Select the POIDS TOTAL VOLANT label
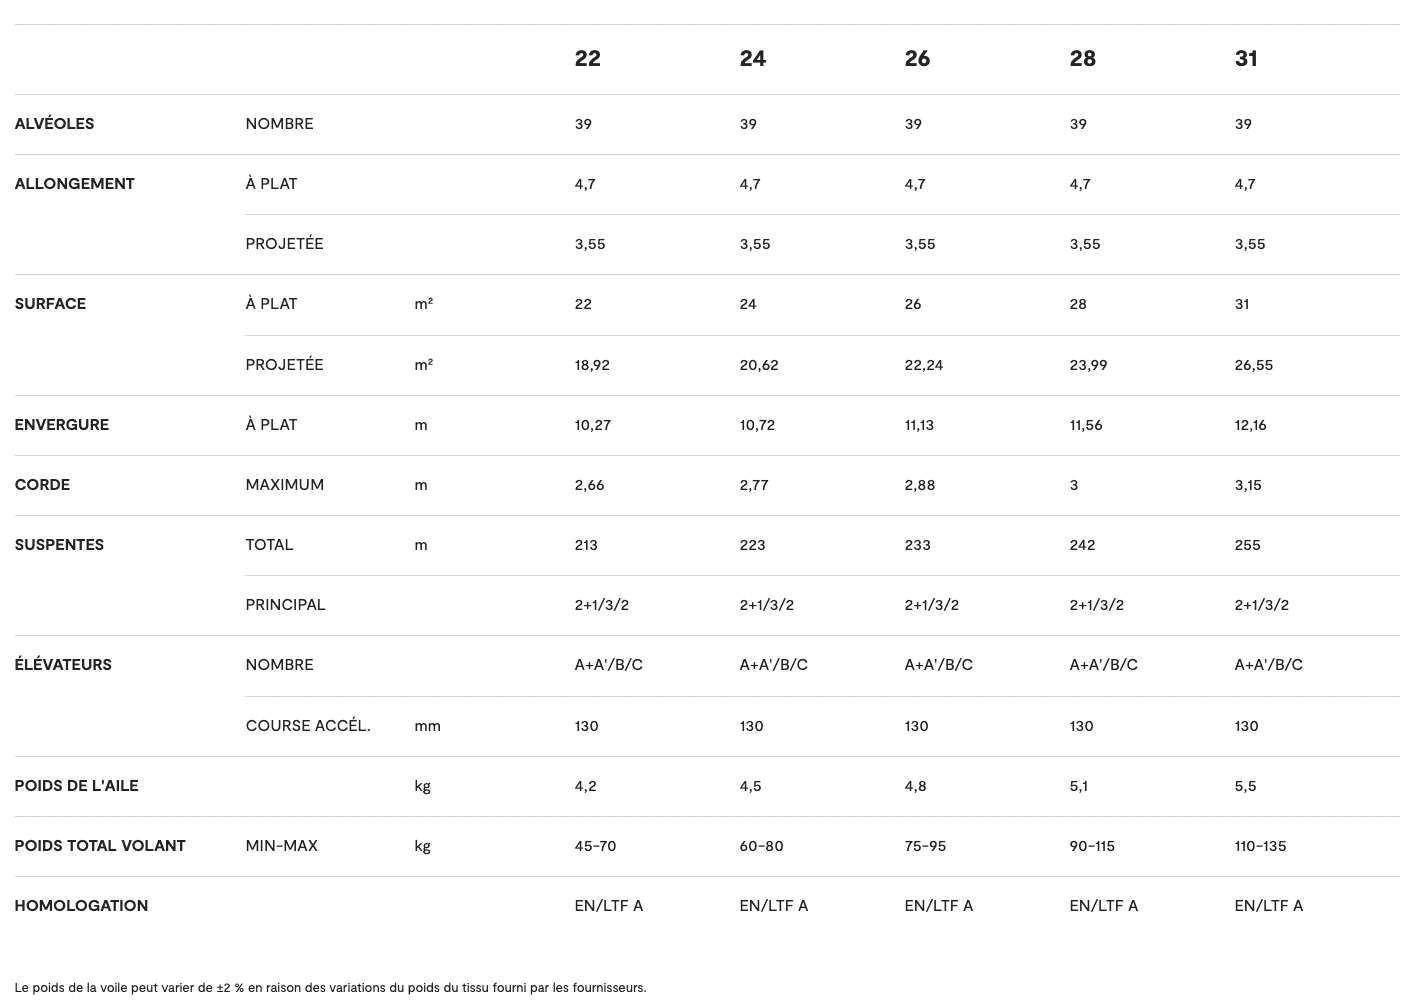Image resolution: width=1416 pixels, height=1008 pixels. (100, 846)
